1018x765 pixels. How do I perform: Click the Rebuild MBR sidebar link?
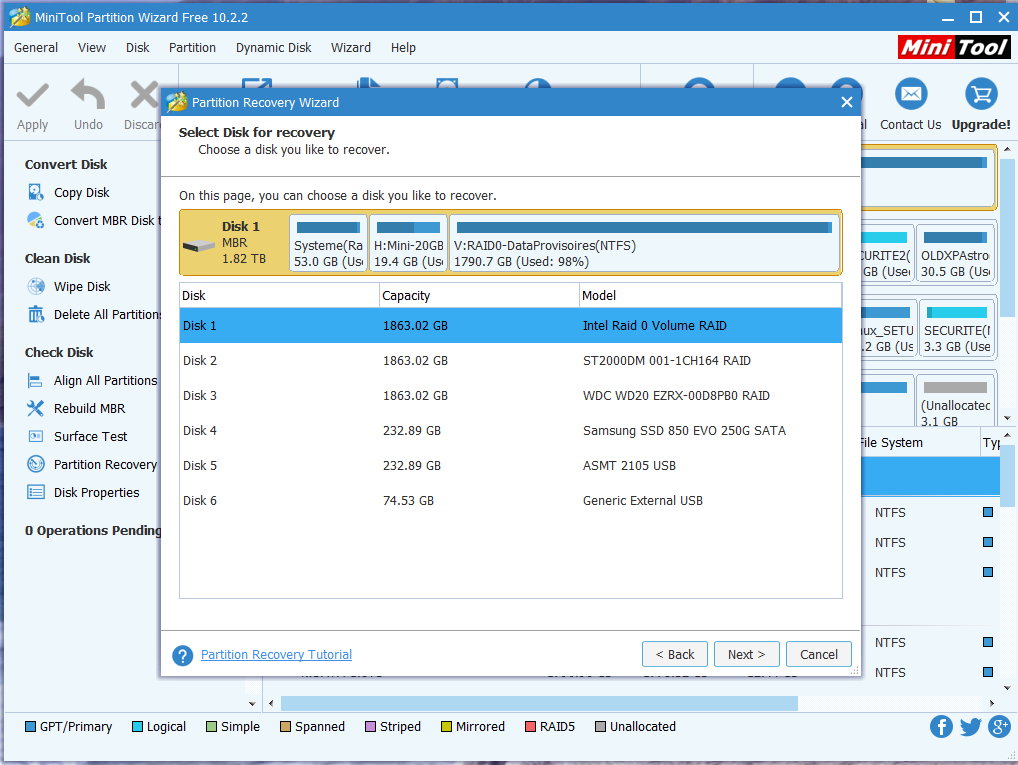90,408
